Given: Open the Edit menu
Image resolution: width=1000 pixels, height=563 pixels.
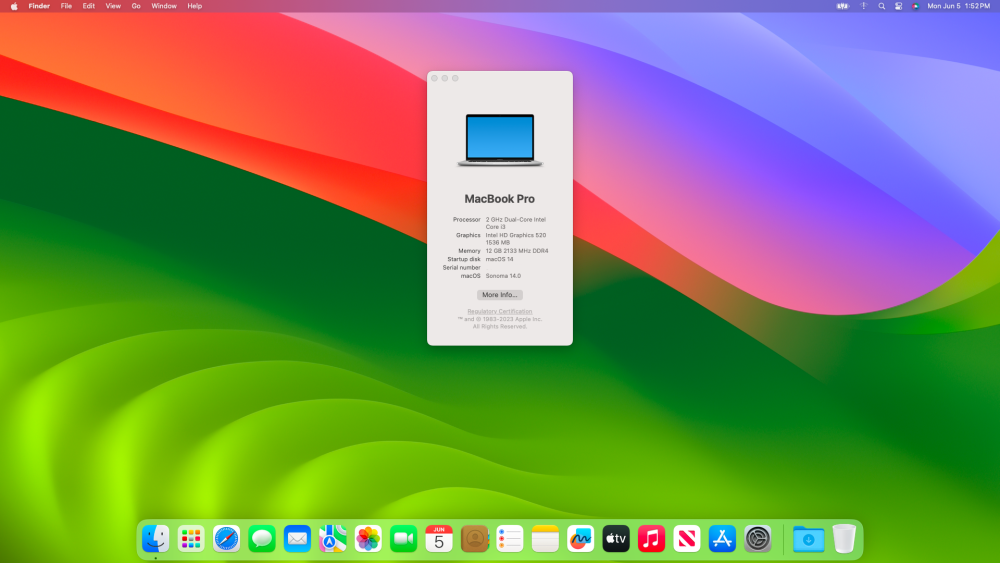Looking at the screenshot, I should (x=89, y=6).
